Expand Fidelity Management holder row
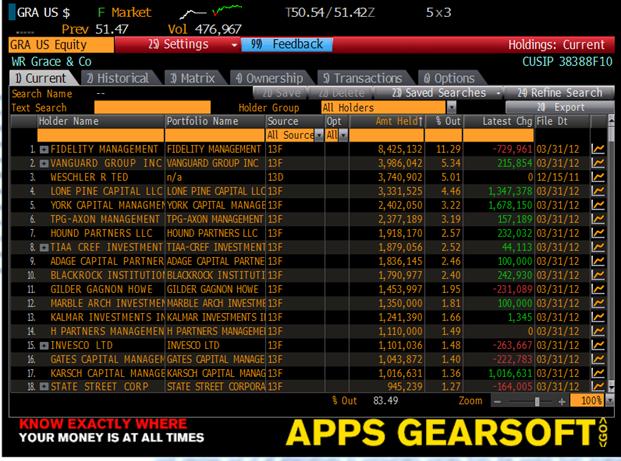Viewport: 621px width, 461px height. point(44,150)
